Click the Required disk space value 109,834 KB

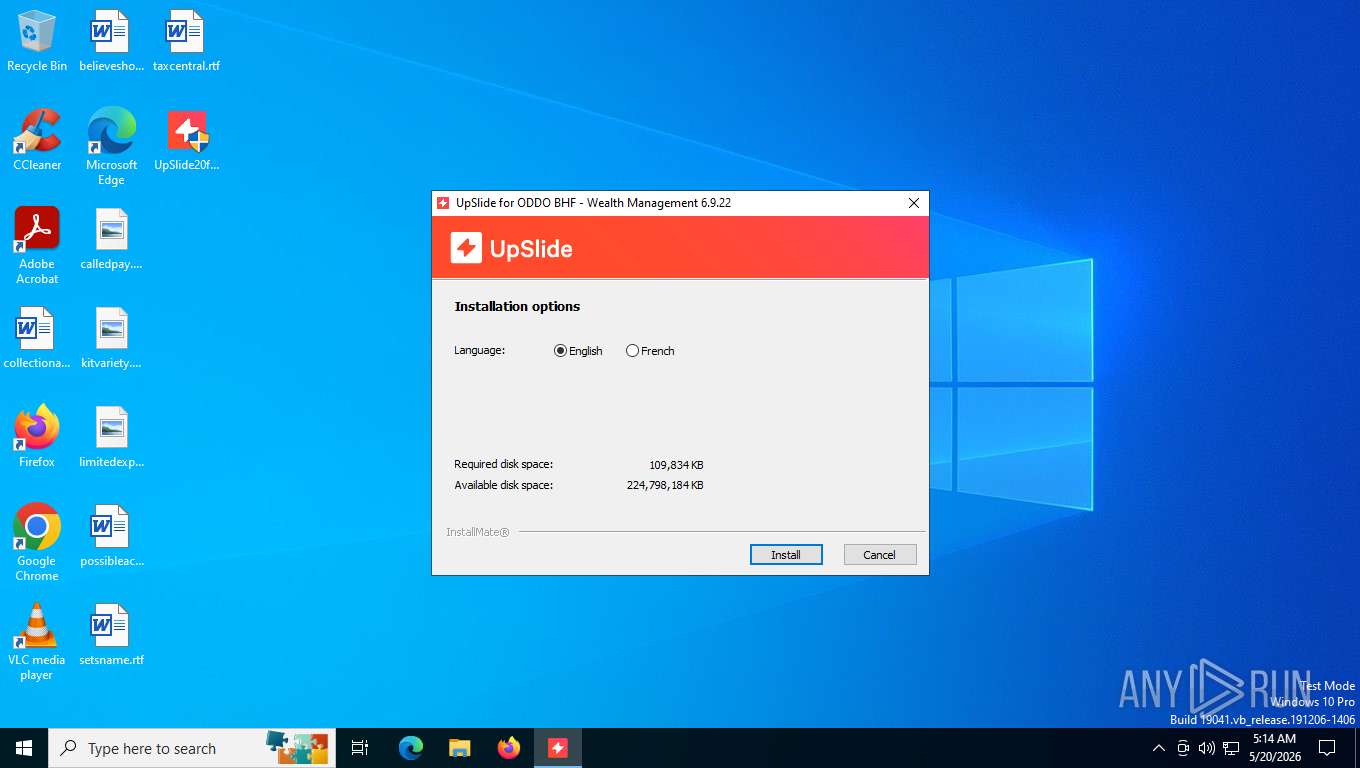click(676, 465)
